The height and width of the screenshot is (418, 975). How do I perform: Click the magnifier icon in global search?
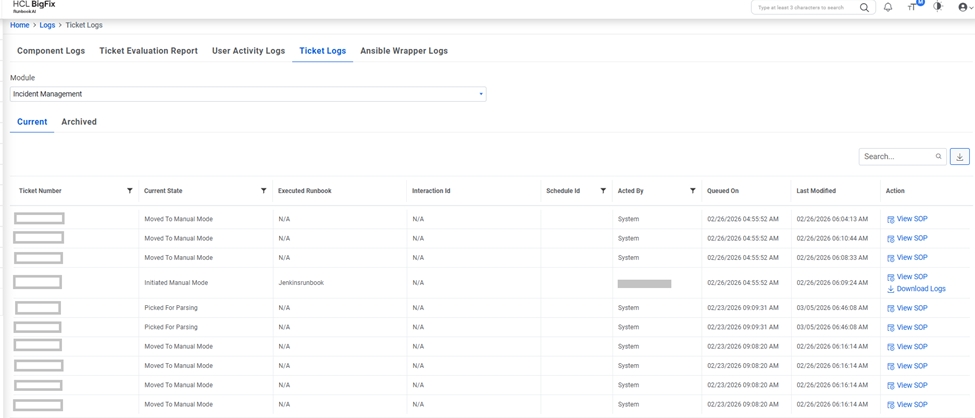(x=865, y=8)
